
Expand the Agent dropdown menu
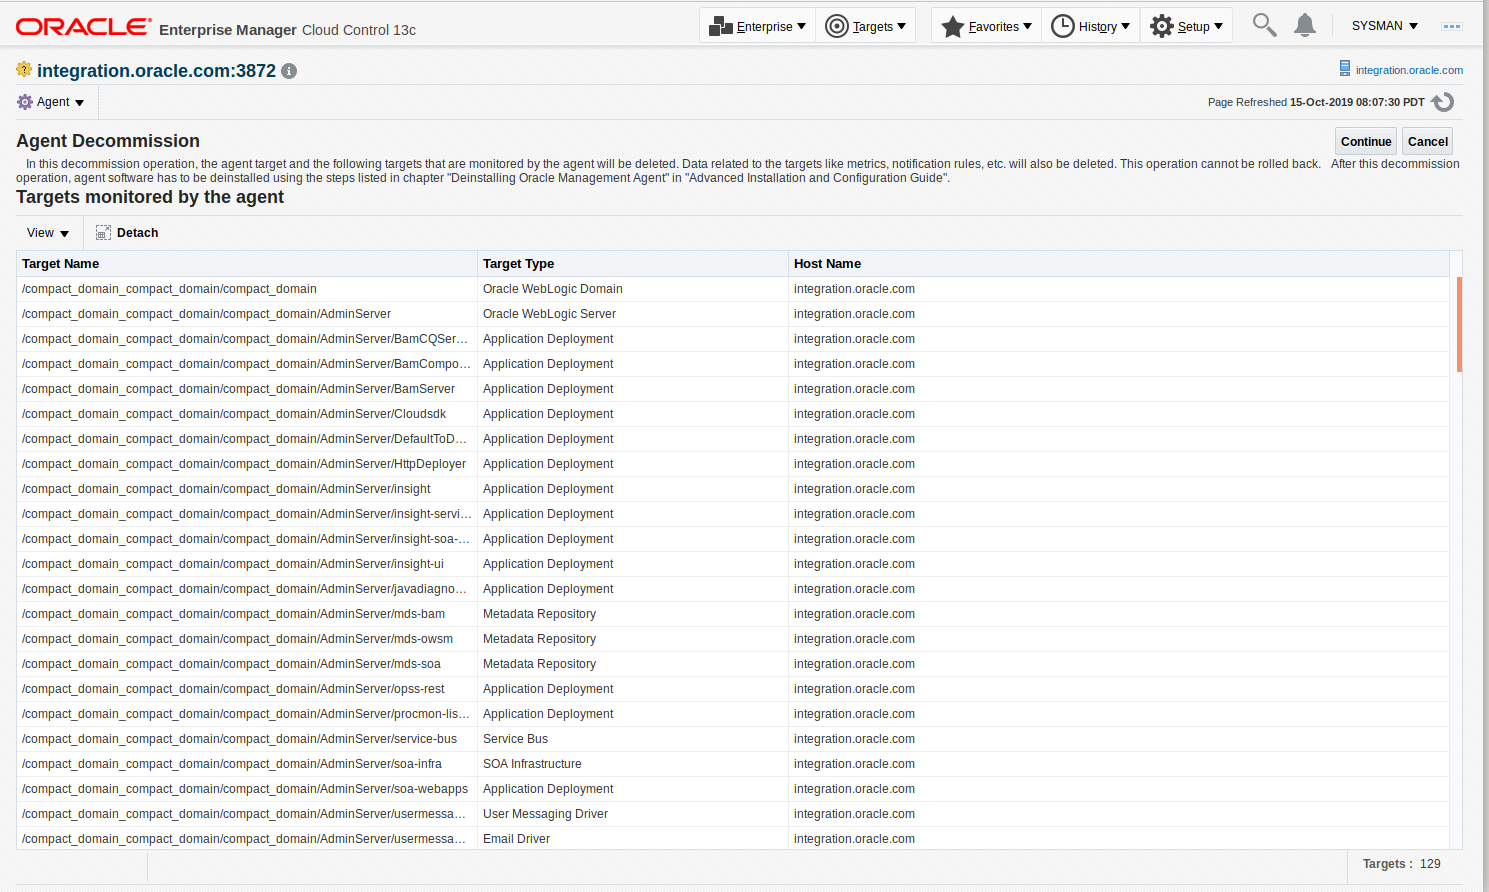click(x=51, y=102)
